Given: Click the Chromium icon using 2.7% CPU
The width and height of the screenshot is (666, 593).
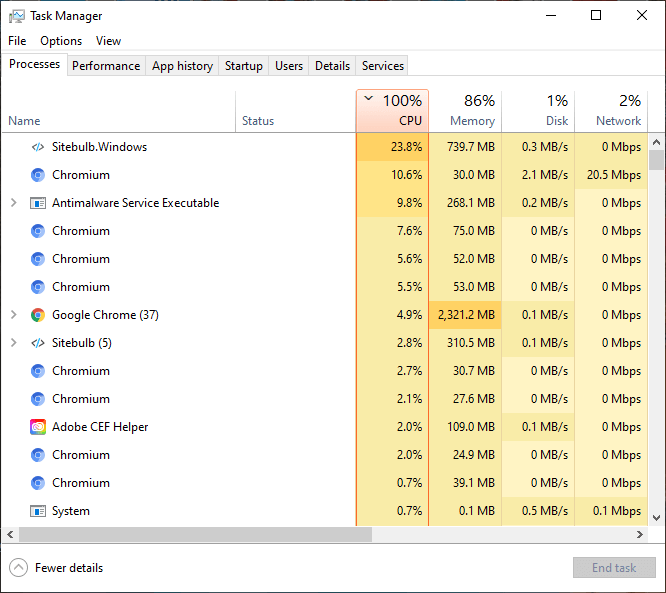Looking at the screenshot, I should tap(38, 371).
